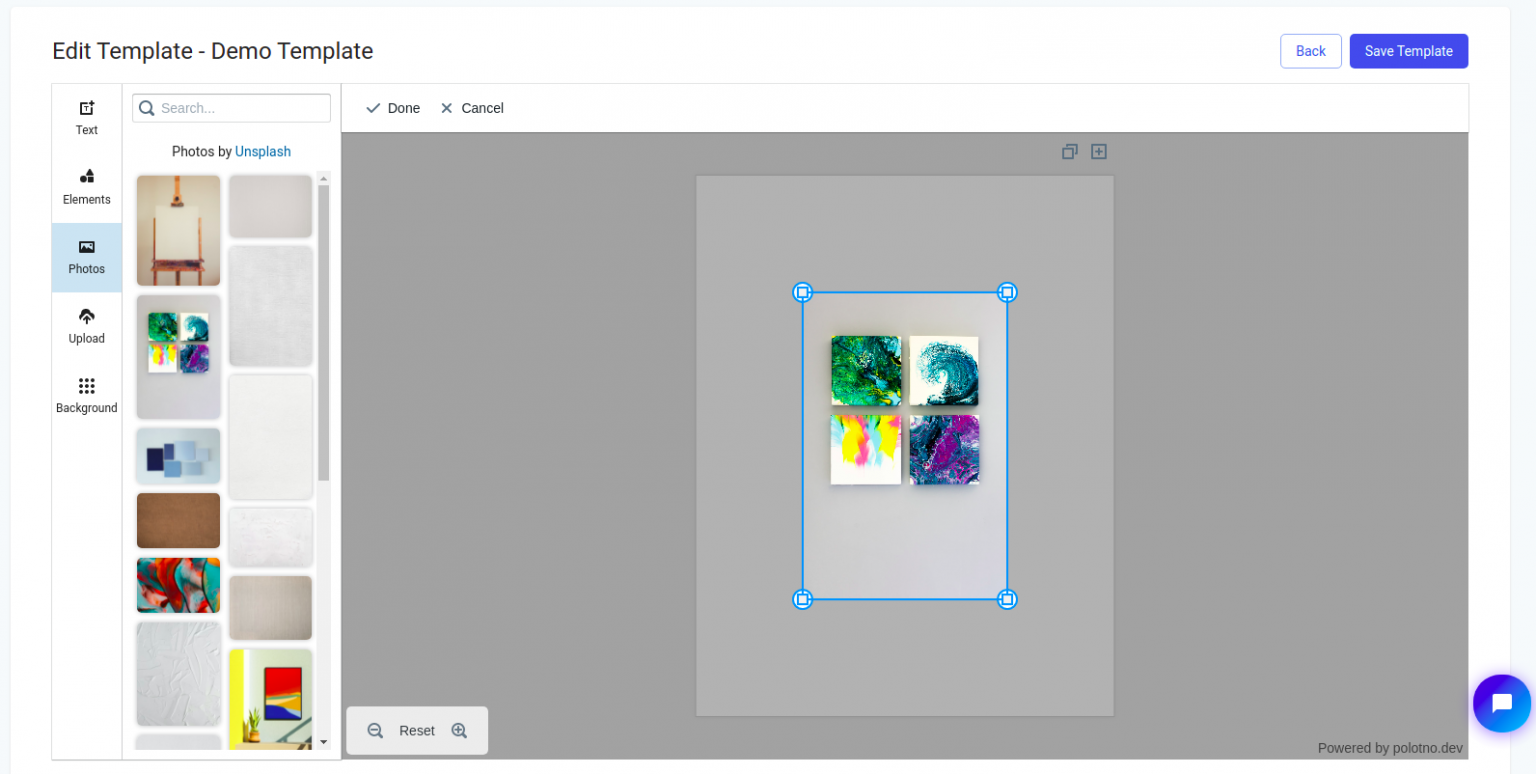Focus the photo Search field

click(232, 108)
